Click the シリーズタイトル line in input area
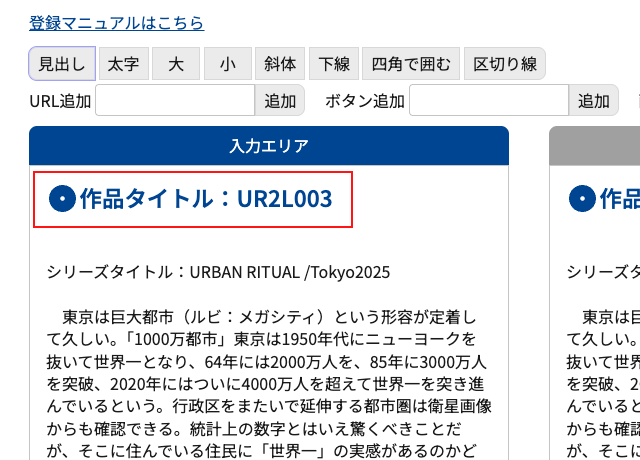 218,272
